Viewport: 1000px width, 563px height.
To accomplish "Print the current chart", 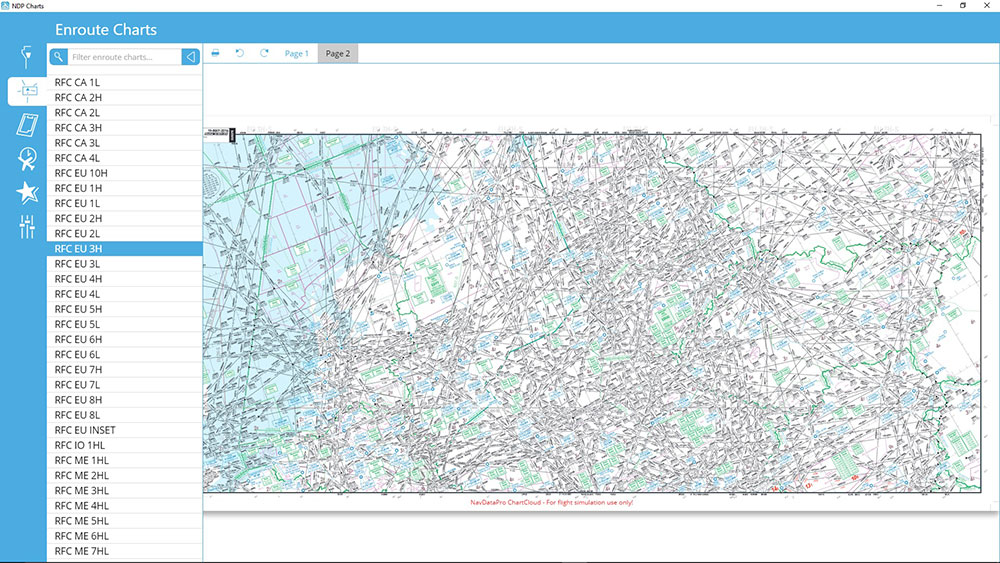I will pyautogui.click(x=216, y=53).
